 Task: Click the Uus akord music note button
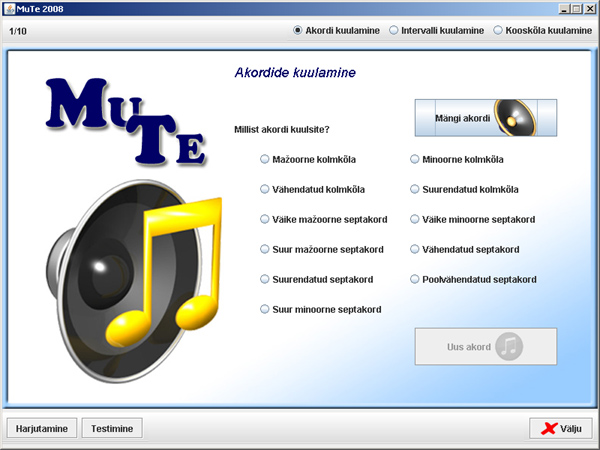coord(485,347)
